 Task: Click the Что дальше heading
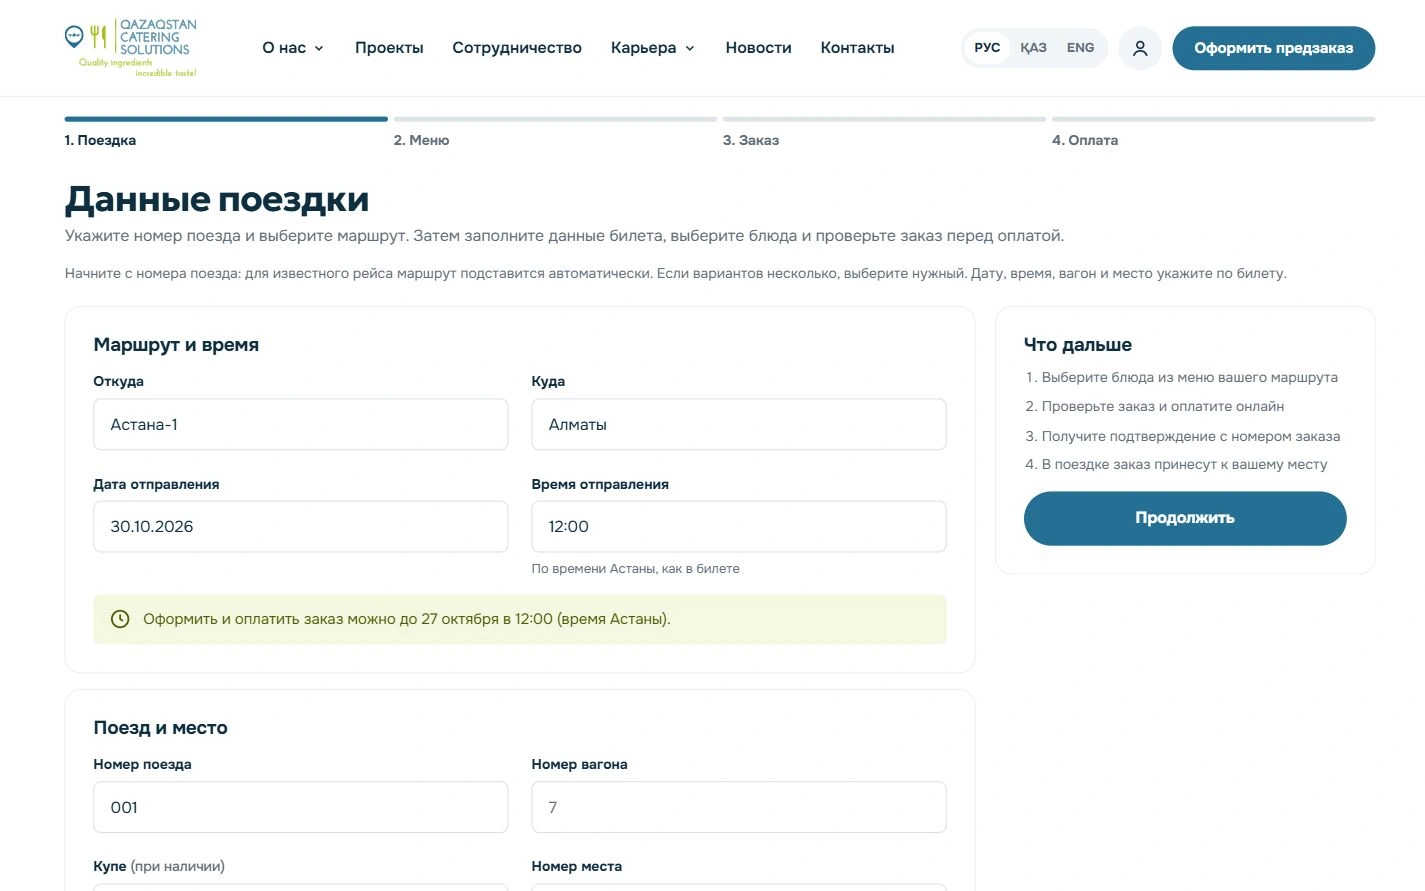1078,345
